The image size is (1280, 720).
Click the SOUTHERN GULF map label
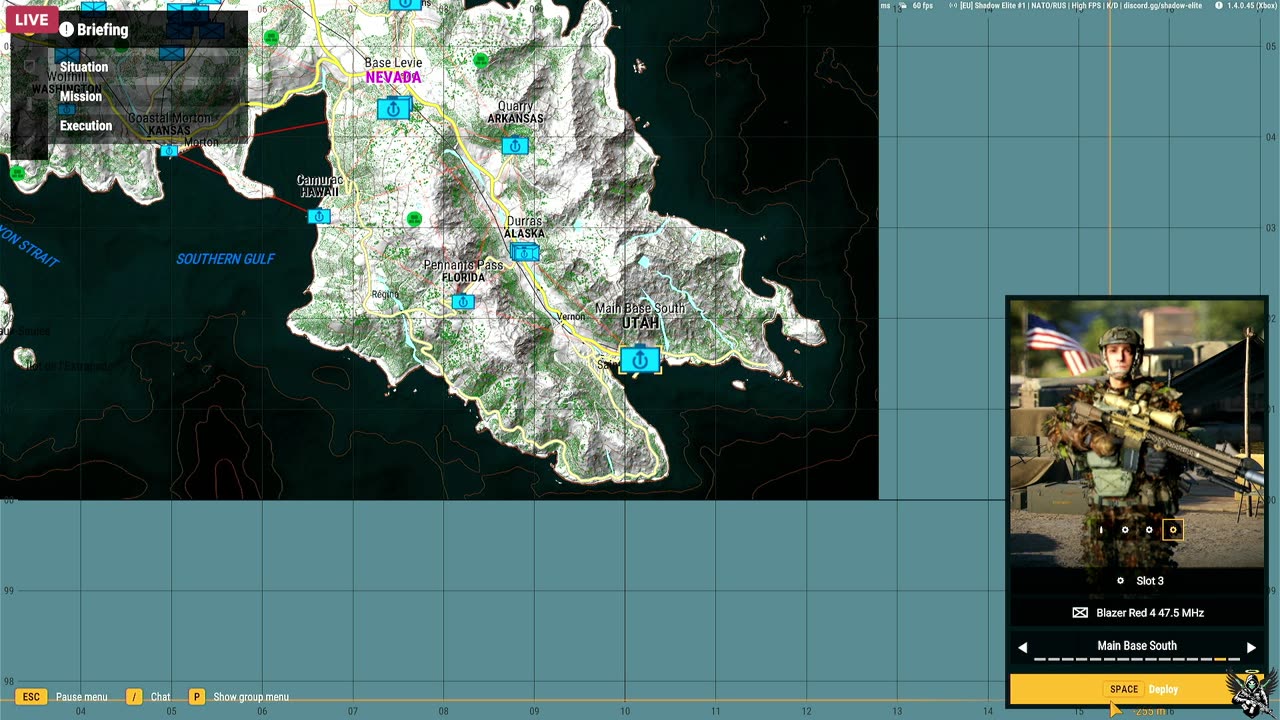tap(225, 259)
